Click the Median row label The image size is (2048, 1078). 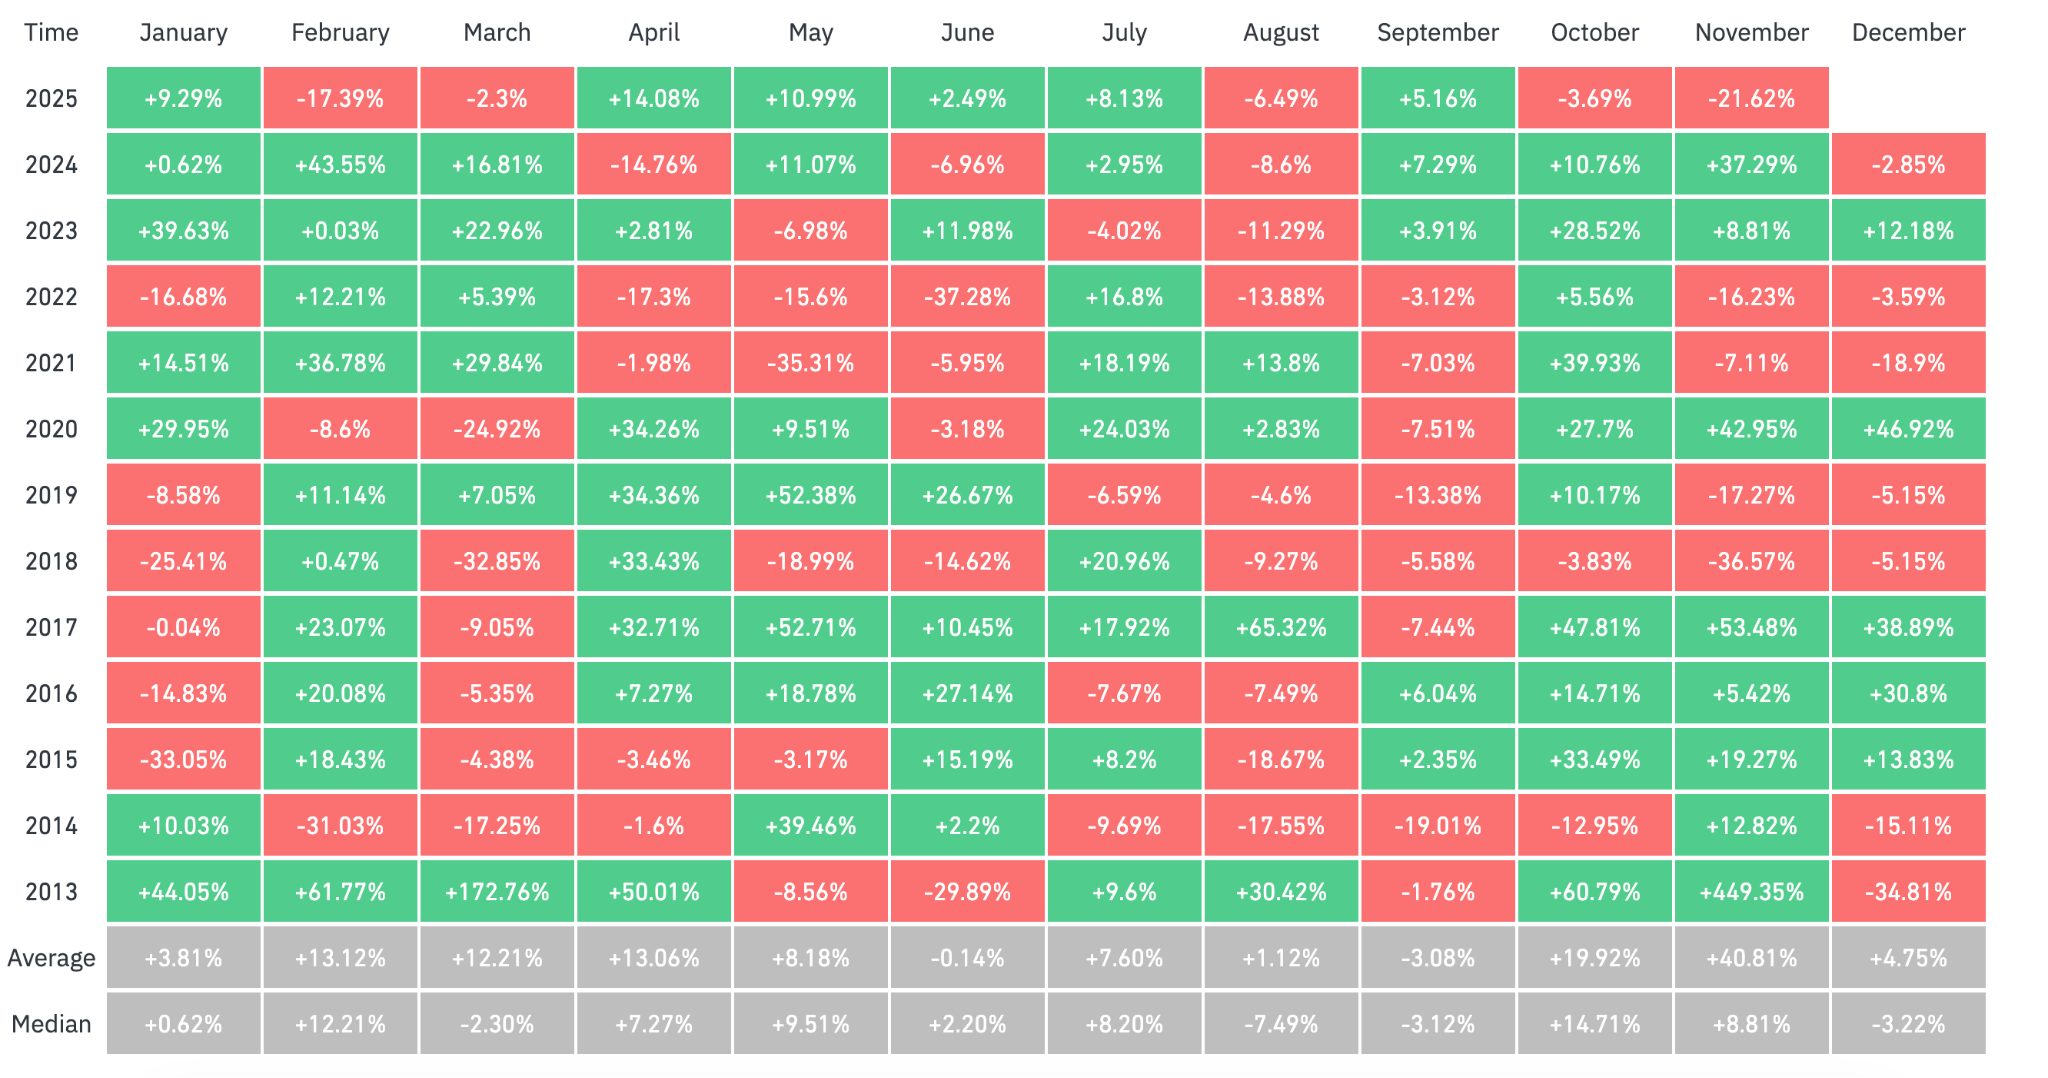tap(51, 1024)
